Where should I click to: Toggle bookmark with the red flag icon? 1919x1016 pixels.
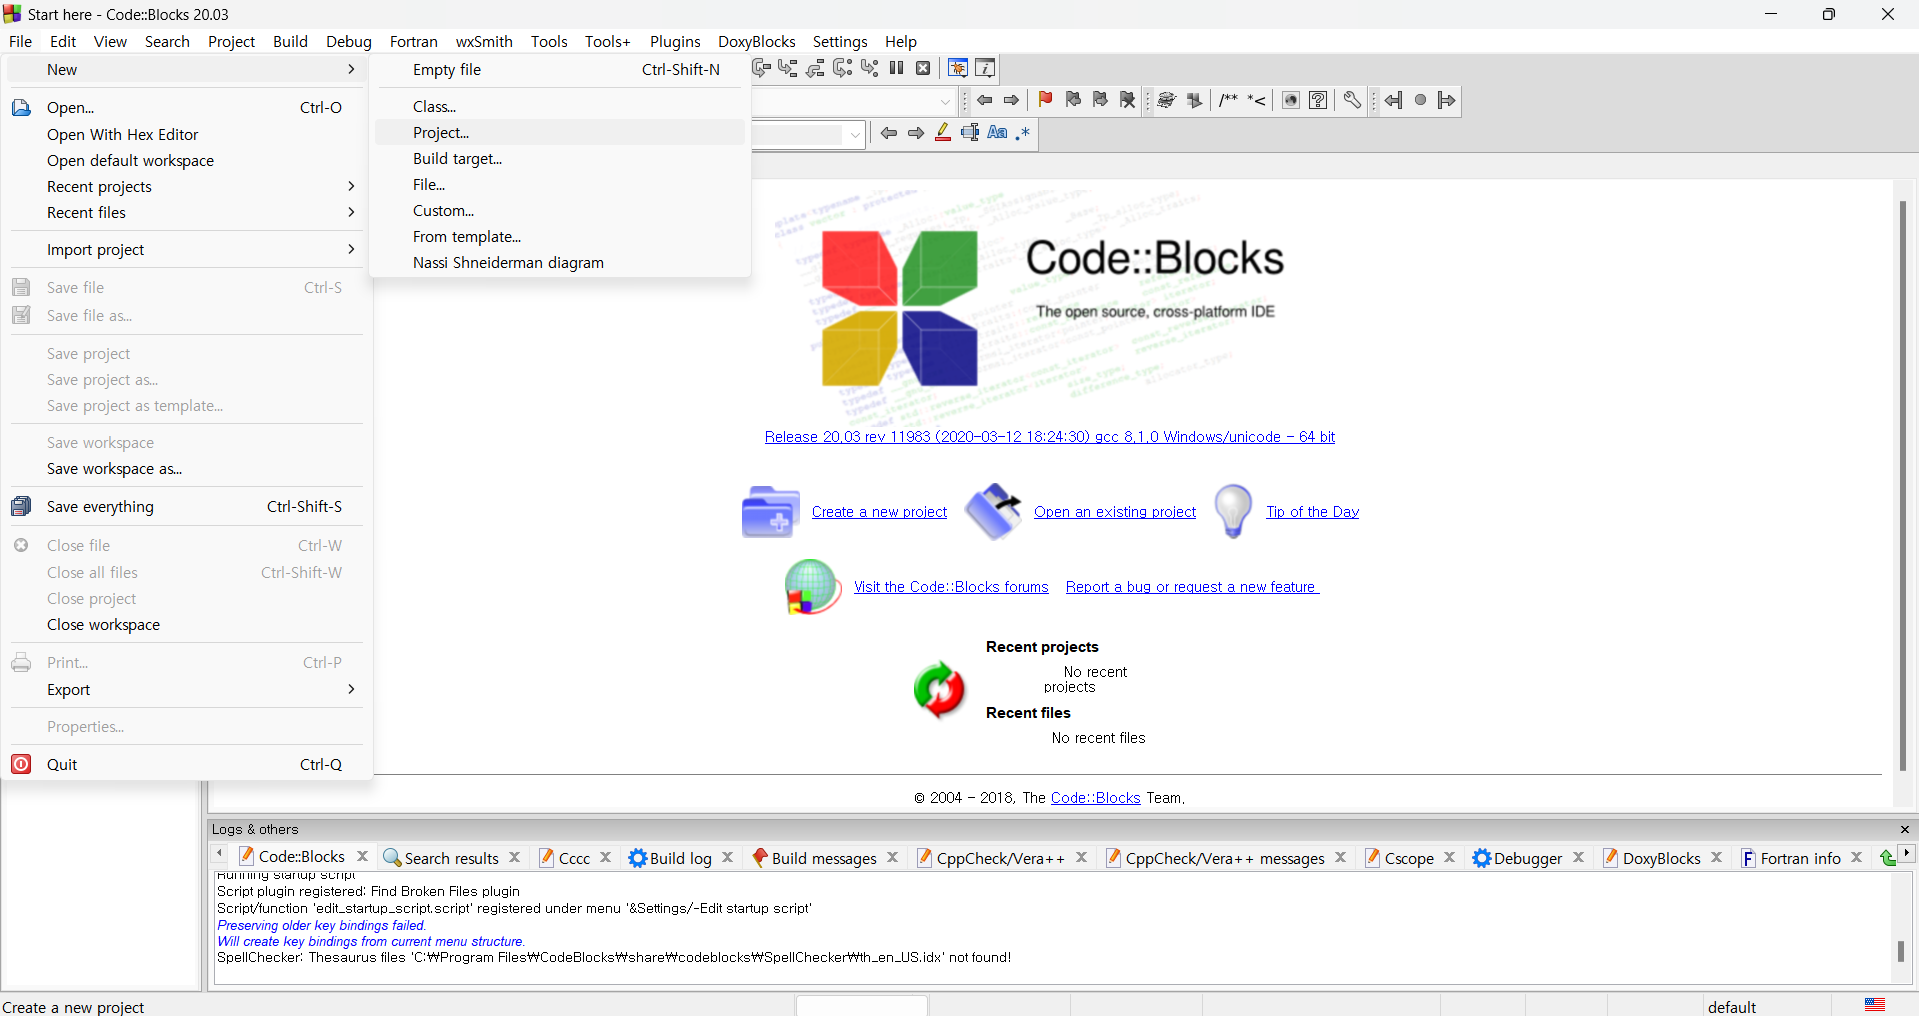(x=1045, y=100)
